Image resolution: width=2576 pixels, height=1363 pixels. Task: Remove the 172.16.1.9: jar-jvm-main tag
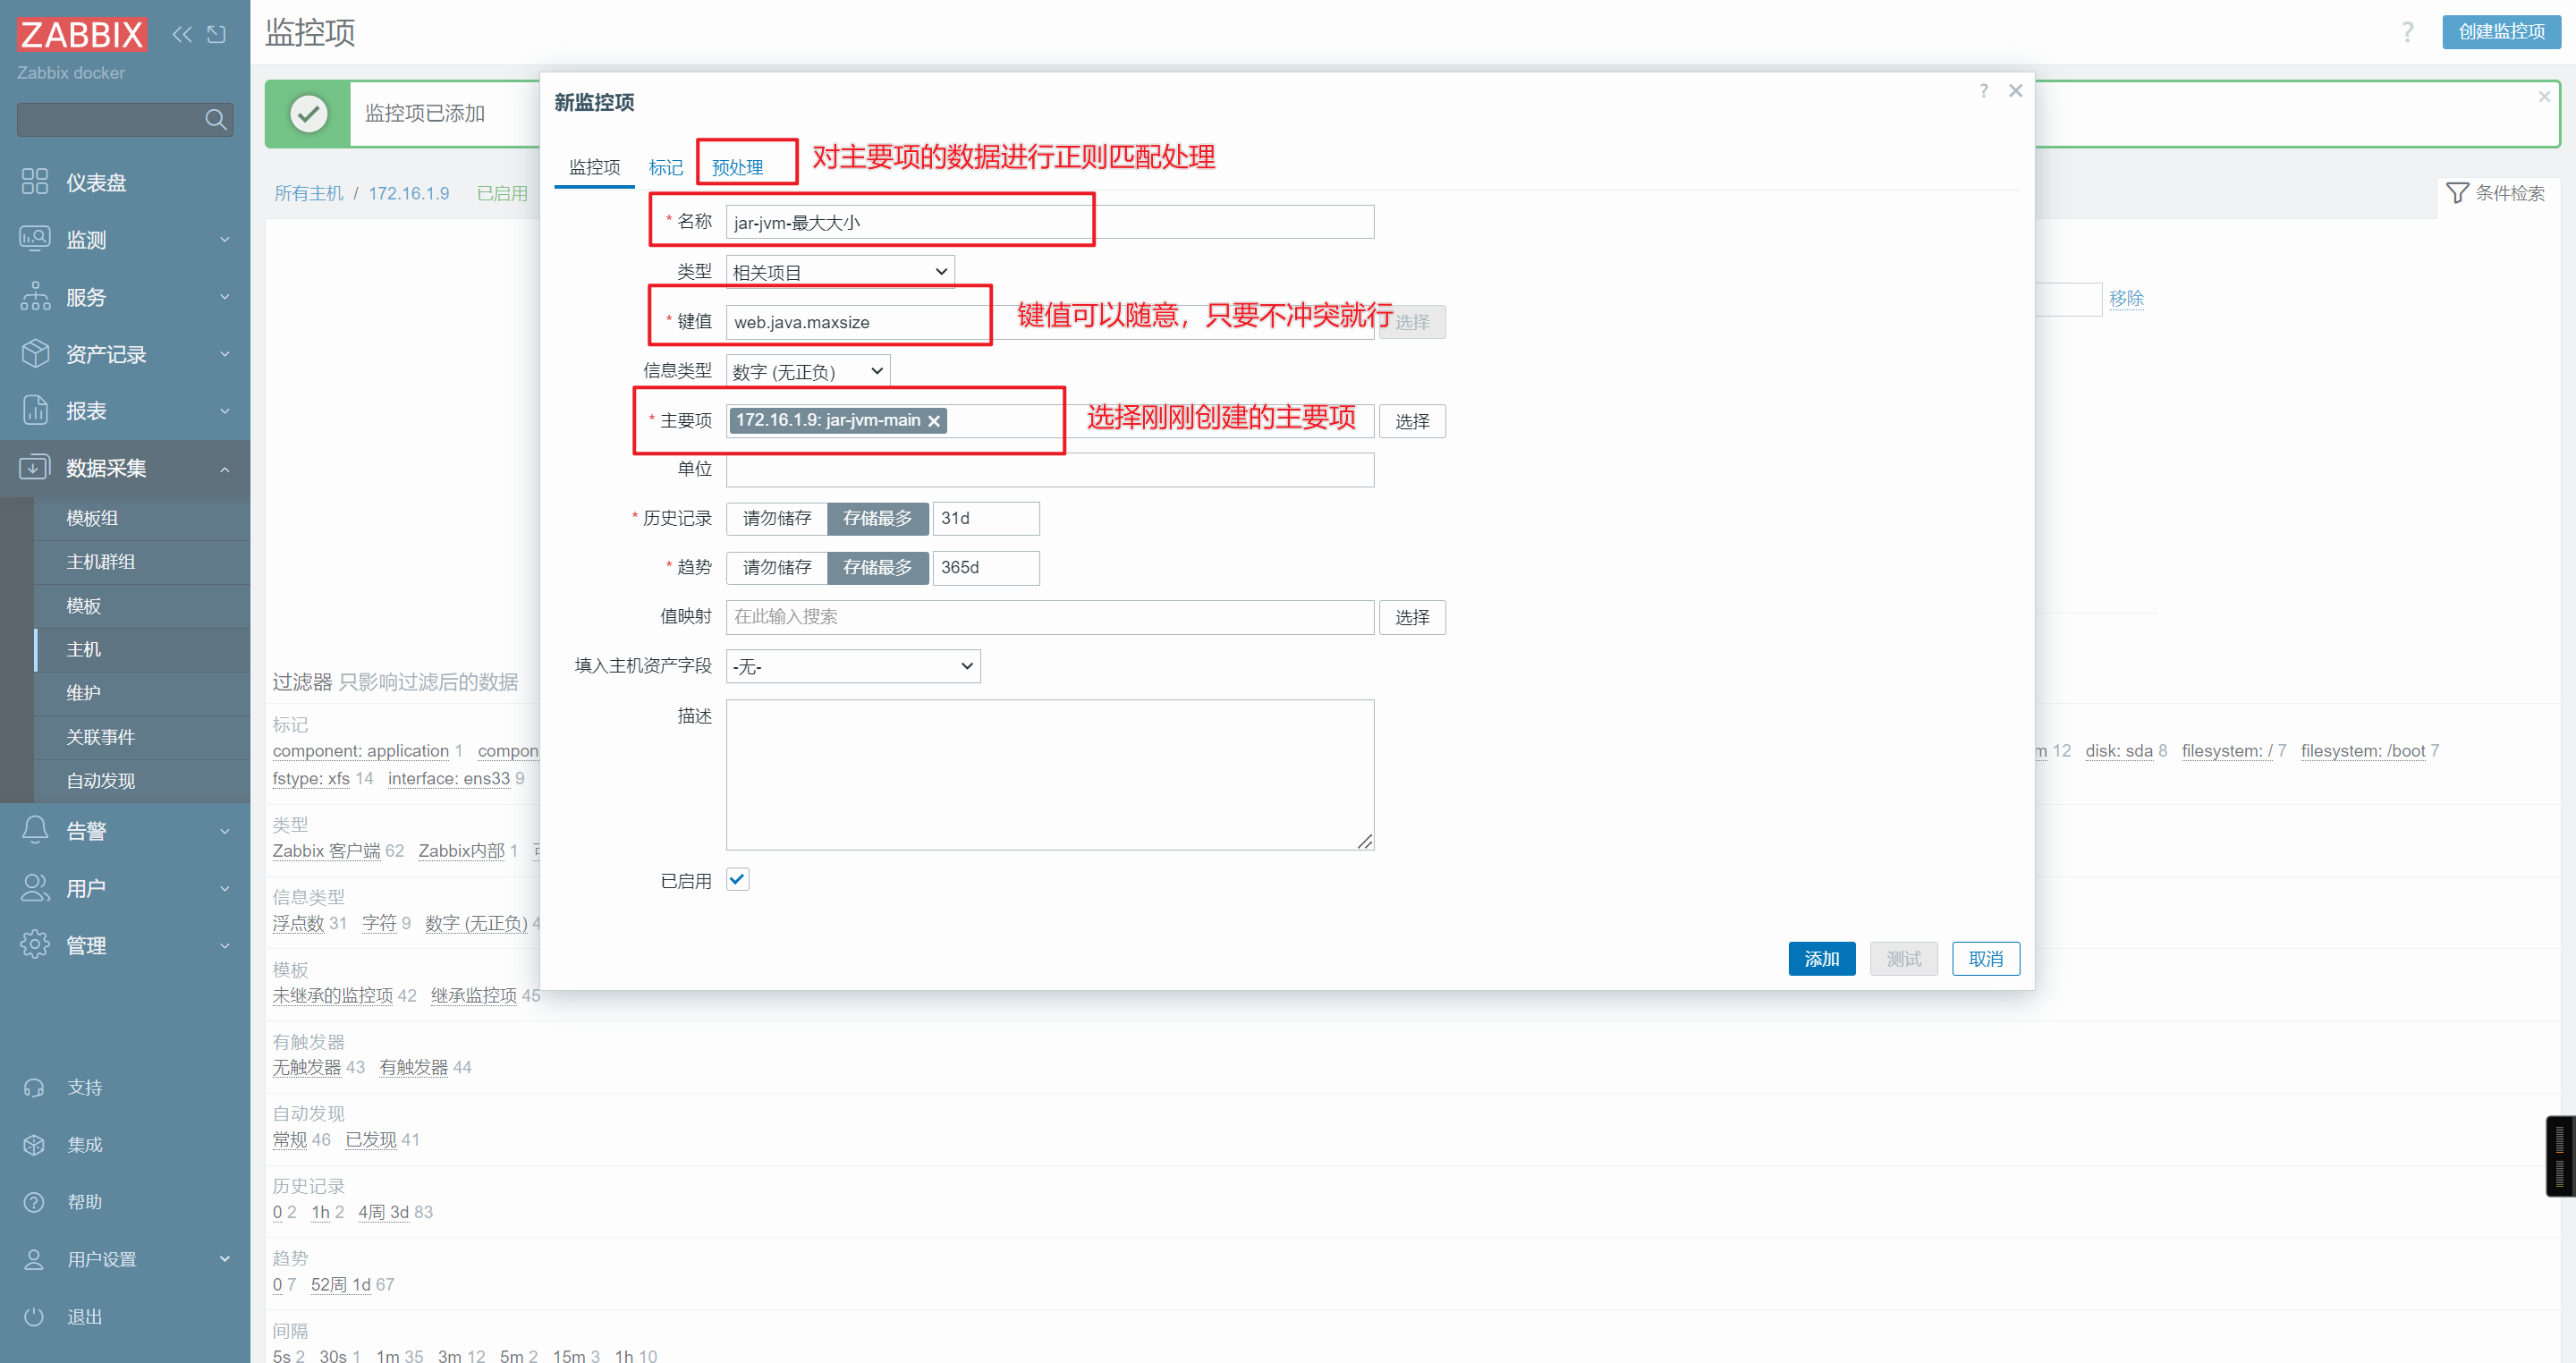[934, 421]
